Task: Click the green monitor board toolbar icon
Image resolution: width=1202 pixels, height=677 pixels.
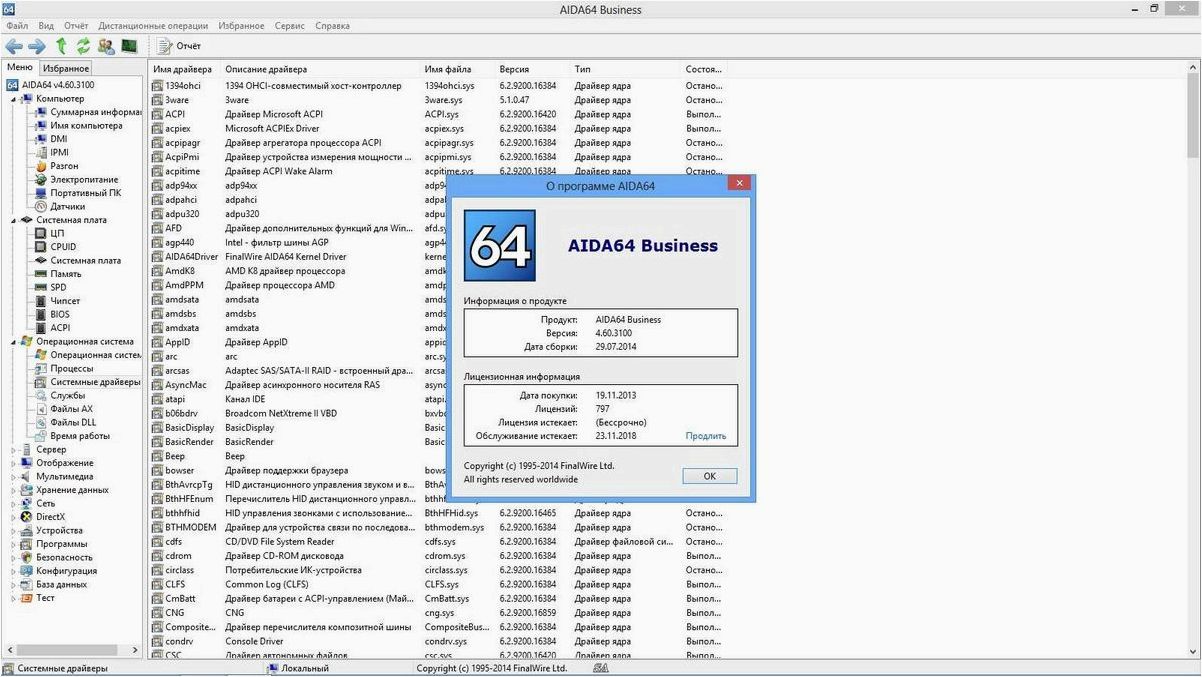Action: [129, 46]
